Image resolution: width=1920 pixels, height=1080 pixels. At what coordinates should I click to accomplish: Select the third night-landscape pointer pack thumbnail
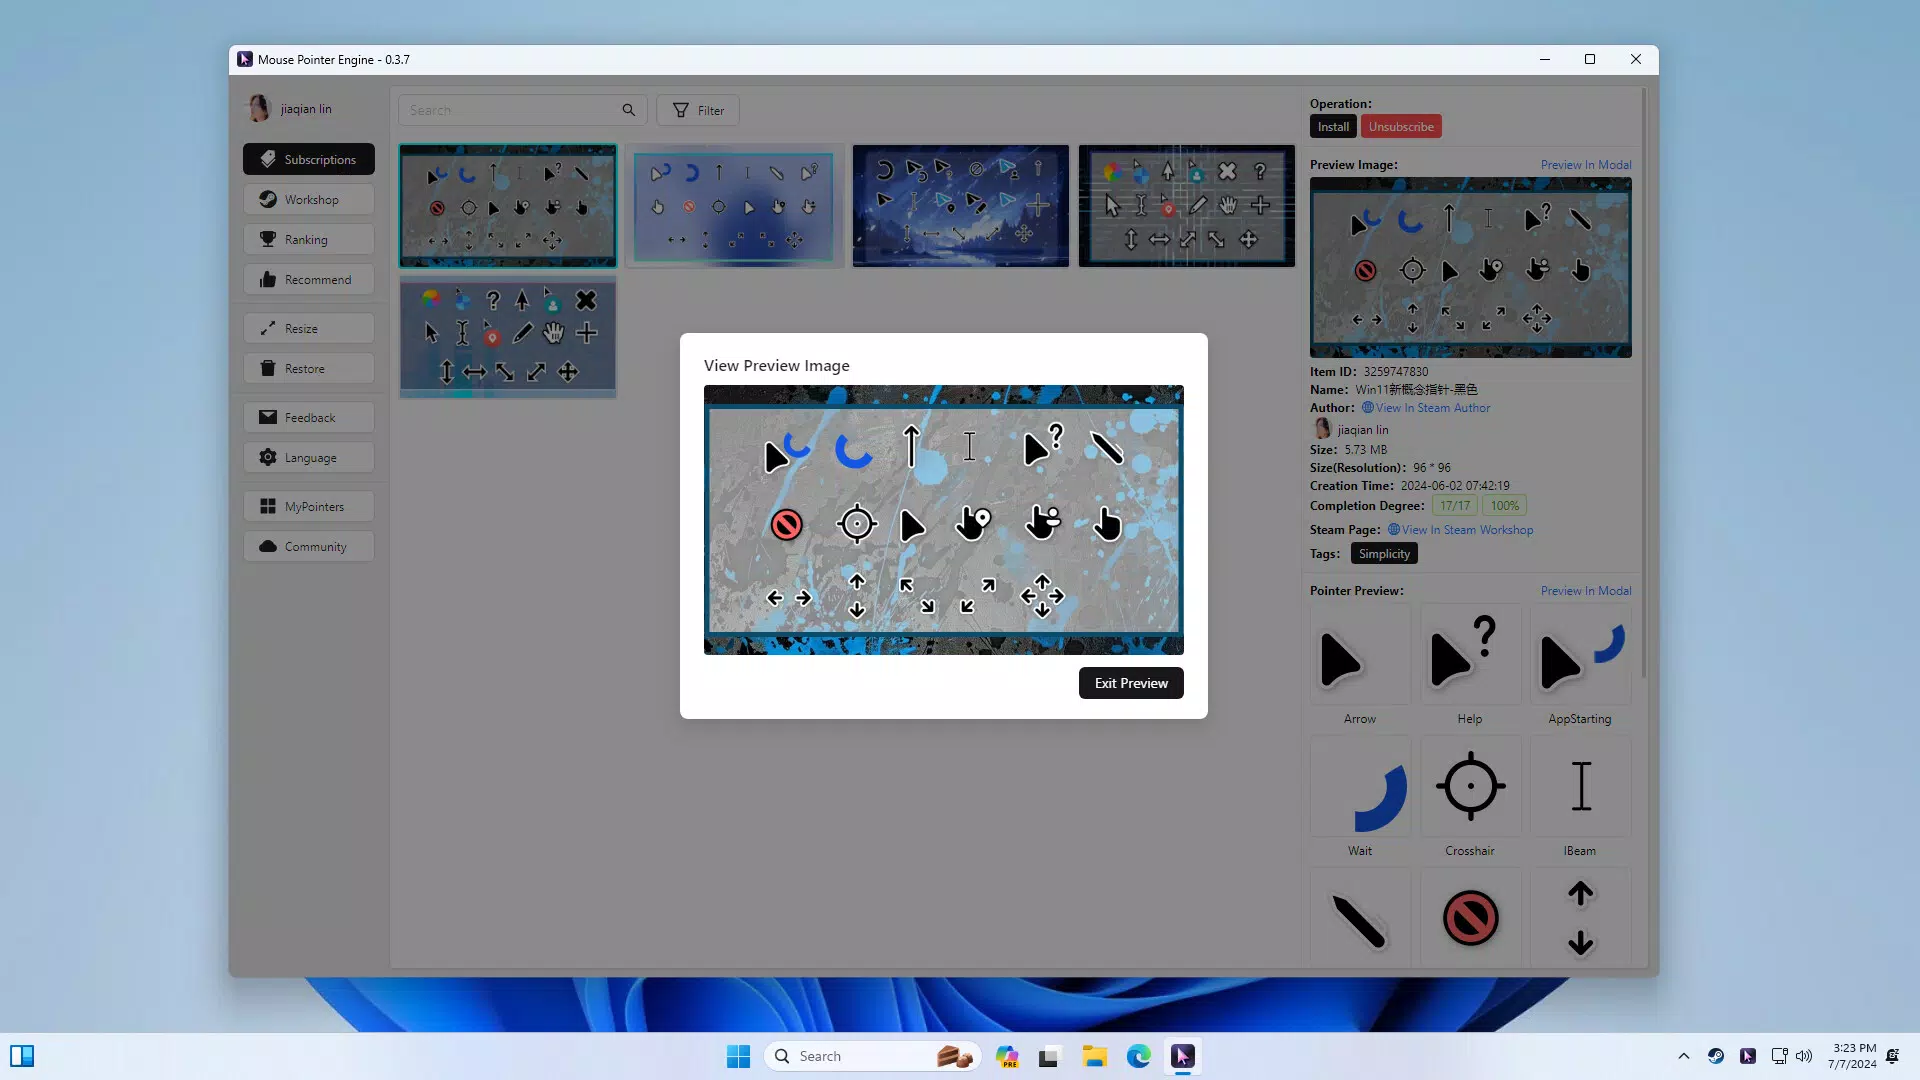pos(960,206)
